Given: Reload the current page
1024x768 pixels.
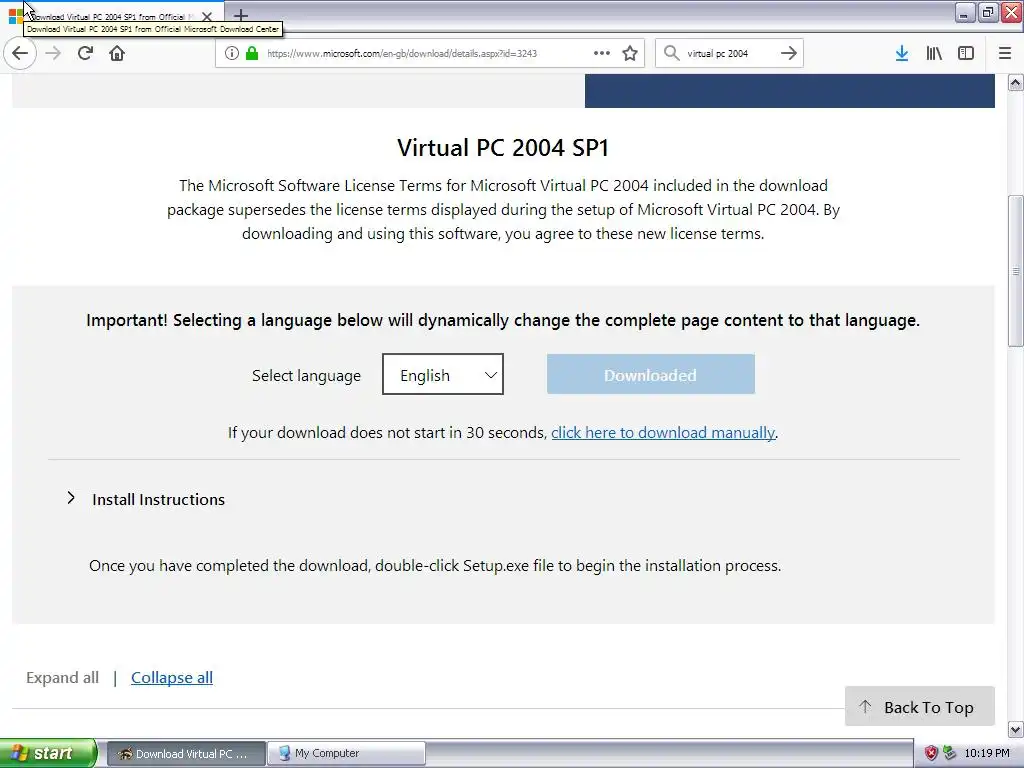Looking at the screenshot, I should (x=85, y=53).
